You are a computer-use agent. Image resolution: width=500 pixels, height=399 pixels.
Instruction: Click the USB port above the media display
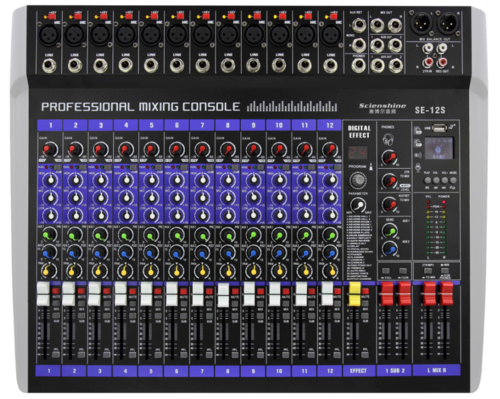click(439, 128)
